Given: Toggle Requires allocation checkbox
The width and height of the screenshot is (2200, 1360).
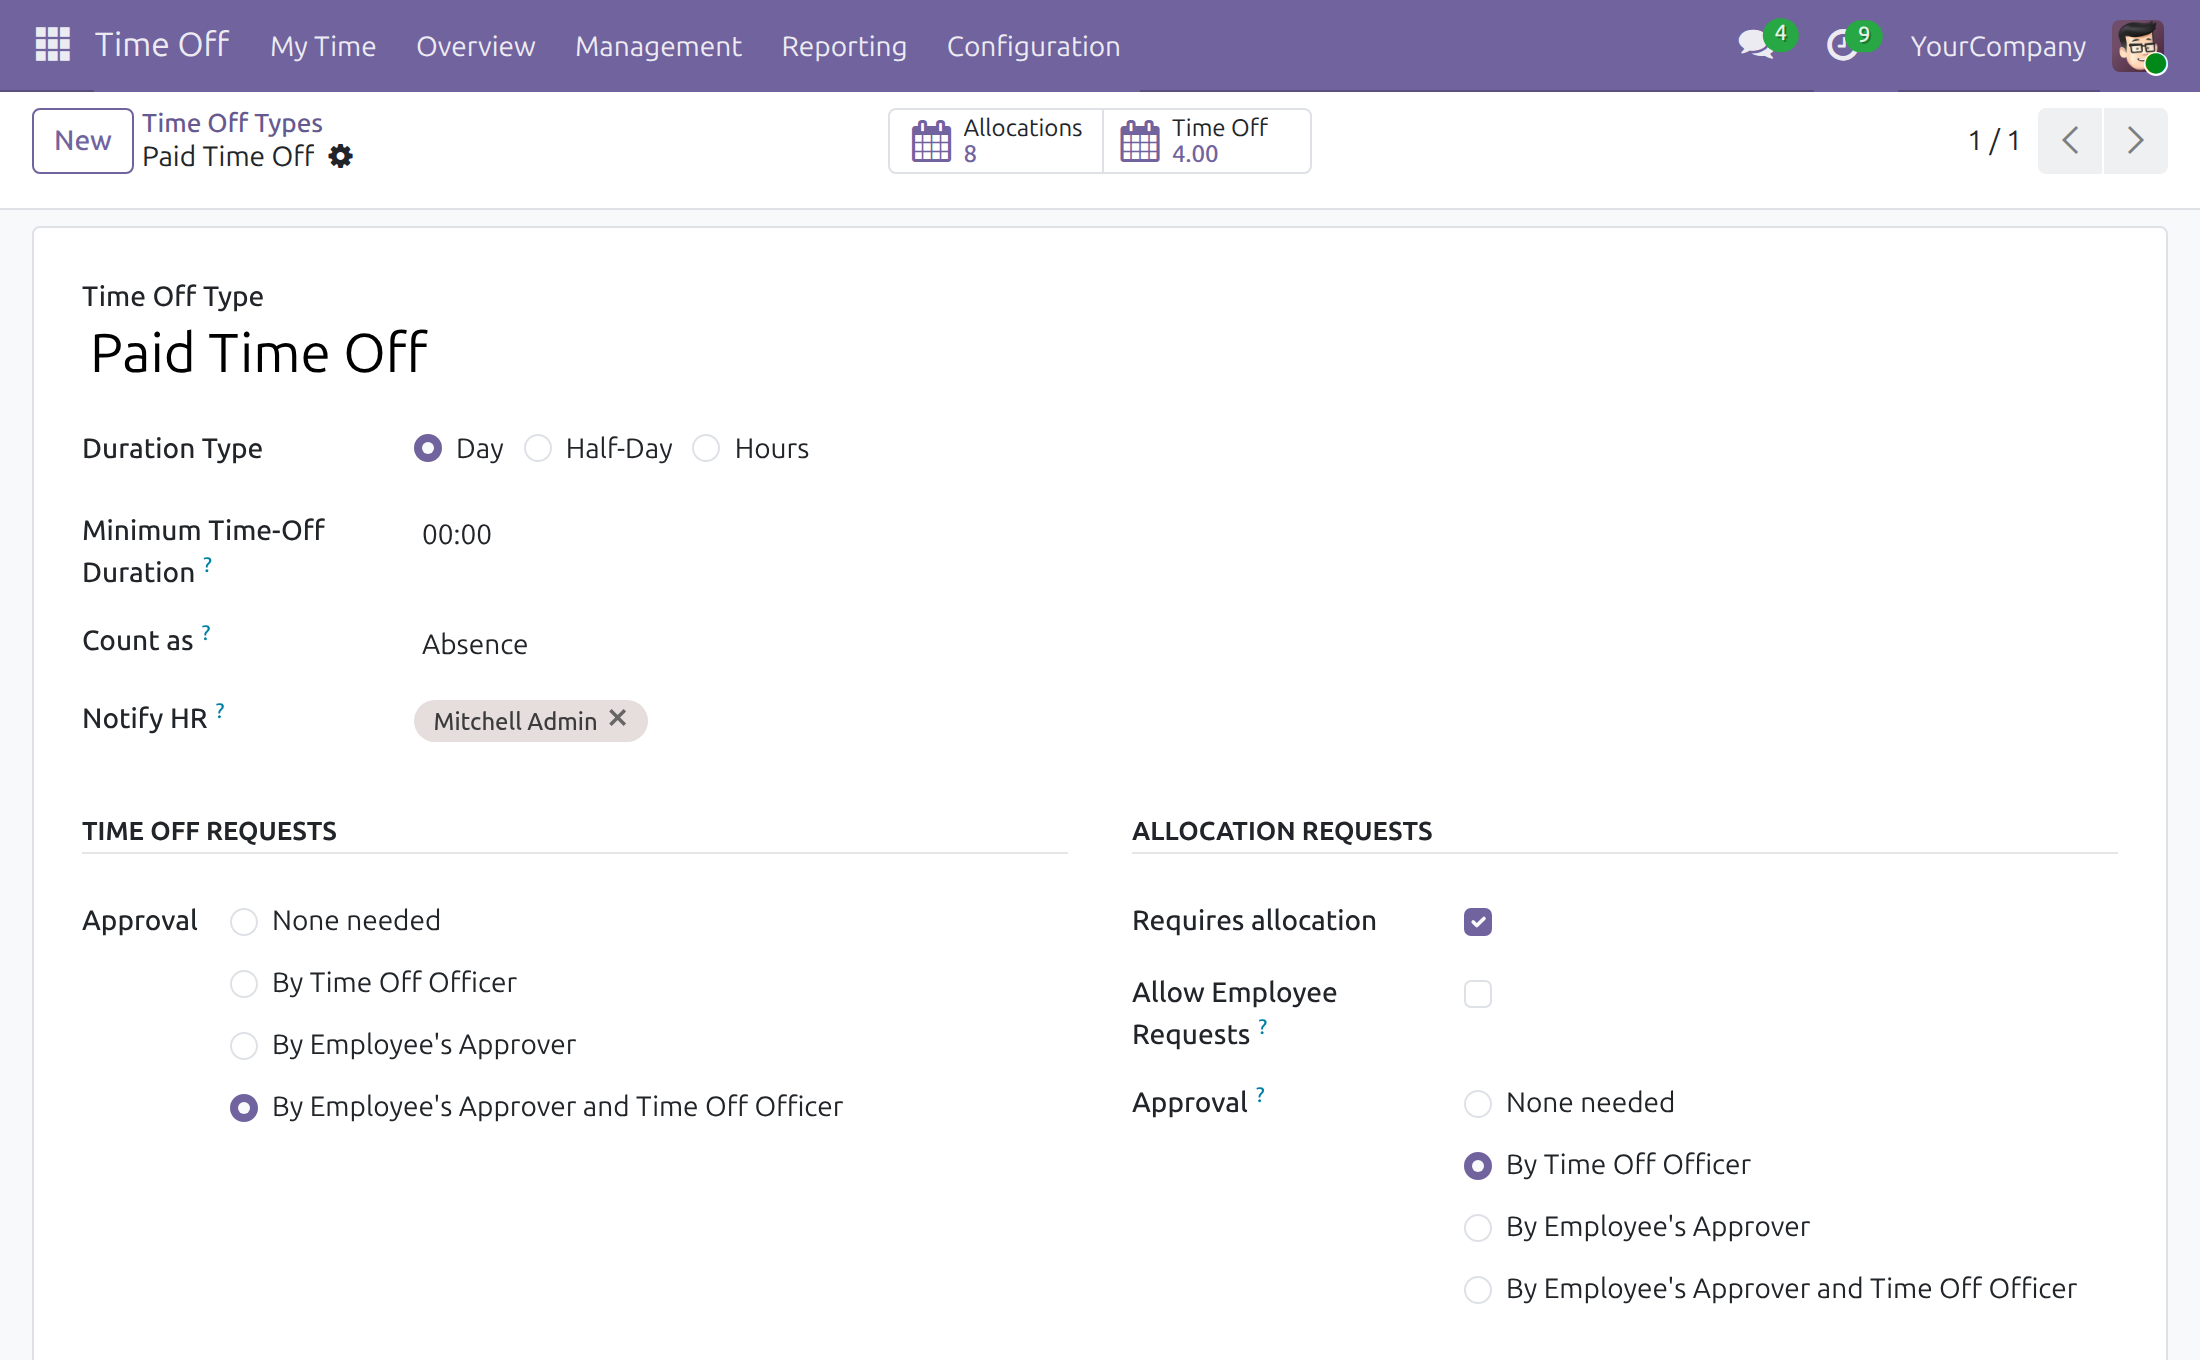Looking at the screenshot, I should point(1478,921).
